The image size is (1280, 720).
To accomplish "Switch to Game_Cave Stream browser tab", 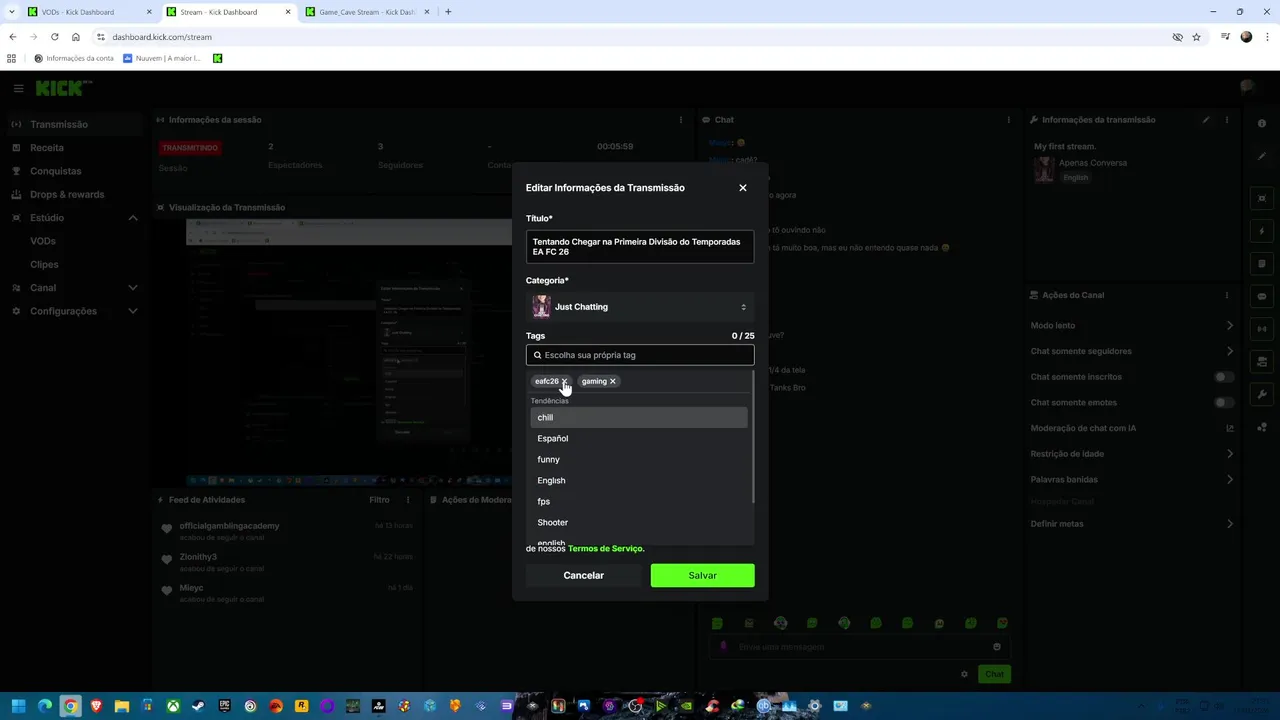I will (365, 12).
